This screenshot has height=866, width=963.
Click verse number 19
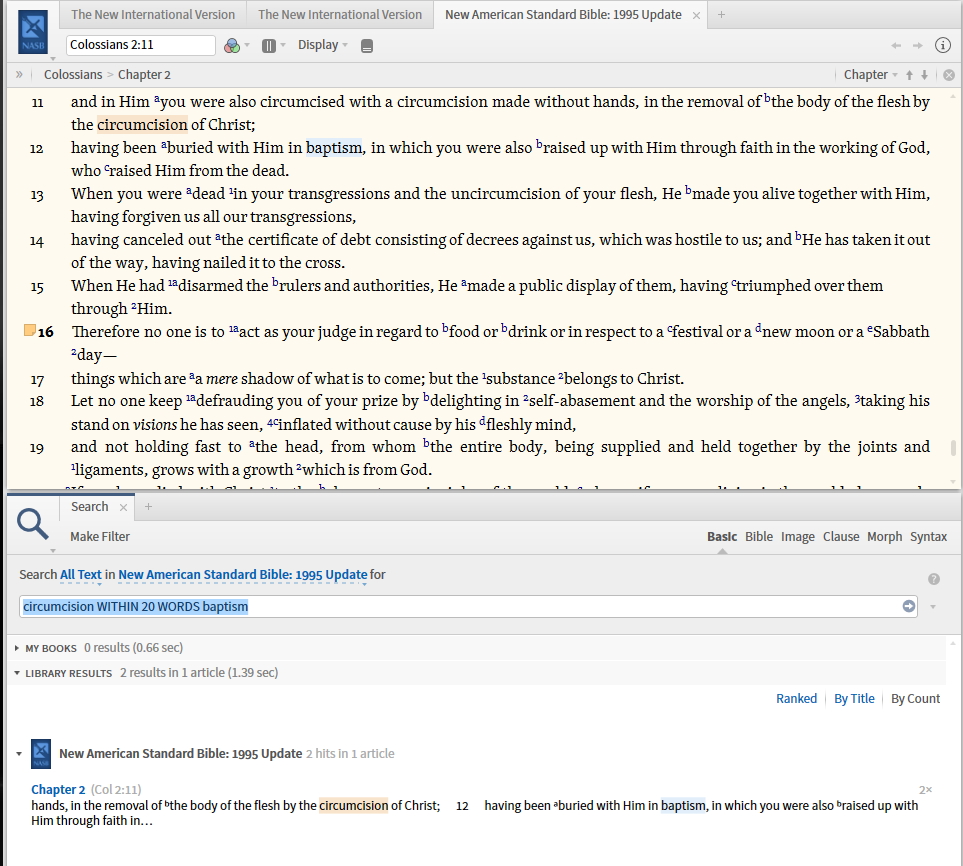click(x=37, y=448)
